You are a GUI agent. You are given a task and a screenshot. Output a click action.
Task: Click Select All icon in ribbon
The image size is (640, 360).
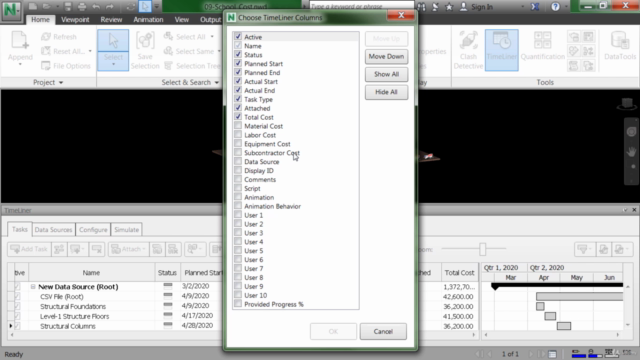tap(168, 36)
